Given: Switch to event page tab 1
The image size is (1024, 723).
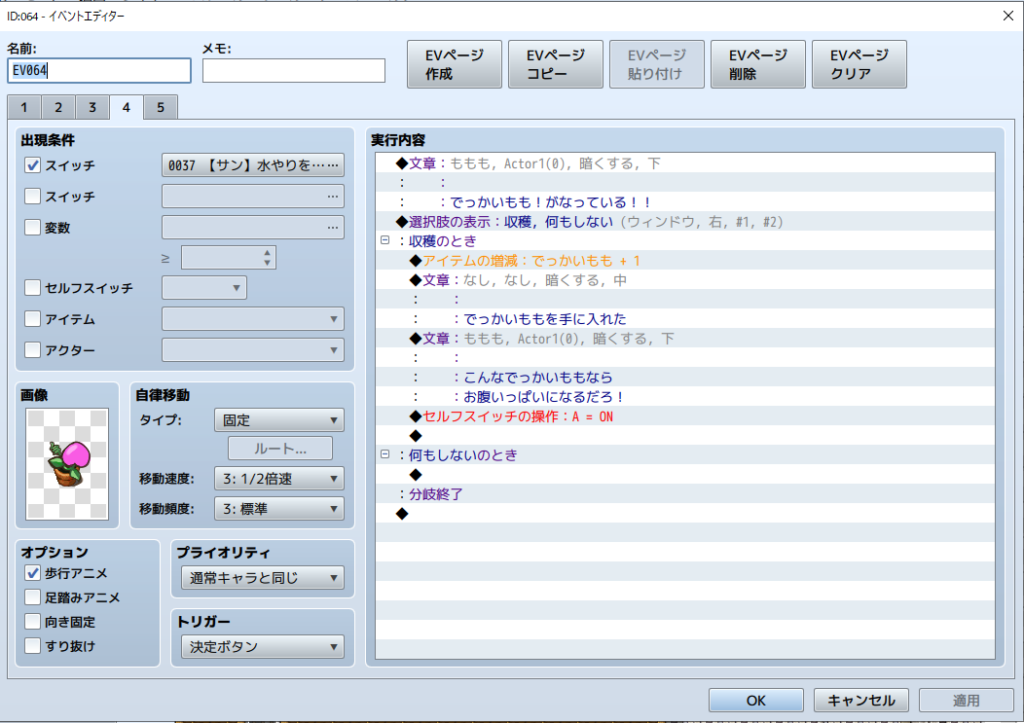Looking at the screenshot, I should click(24, 107).
